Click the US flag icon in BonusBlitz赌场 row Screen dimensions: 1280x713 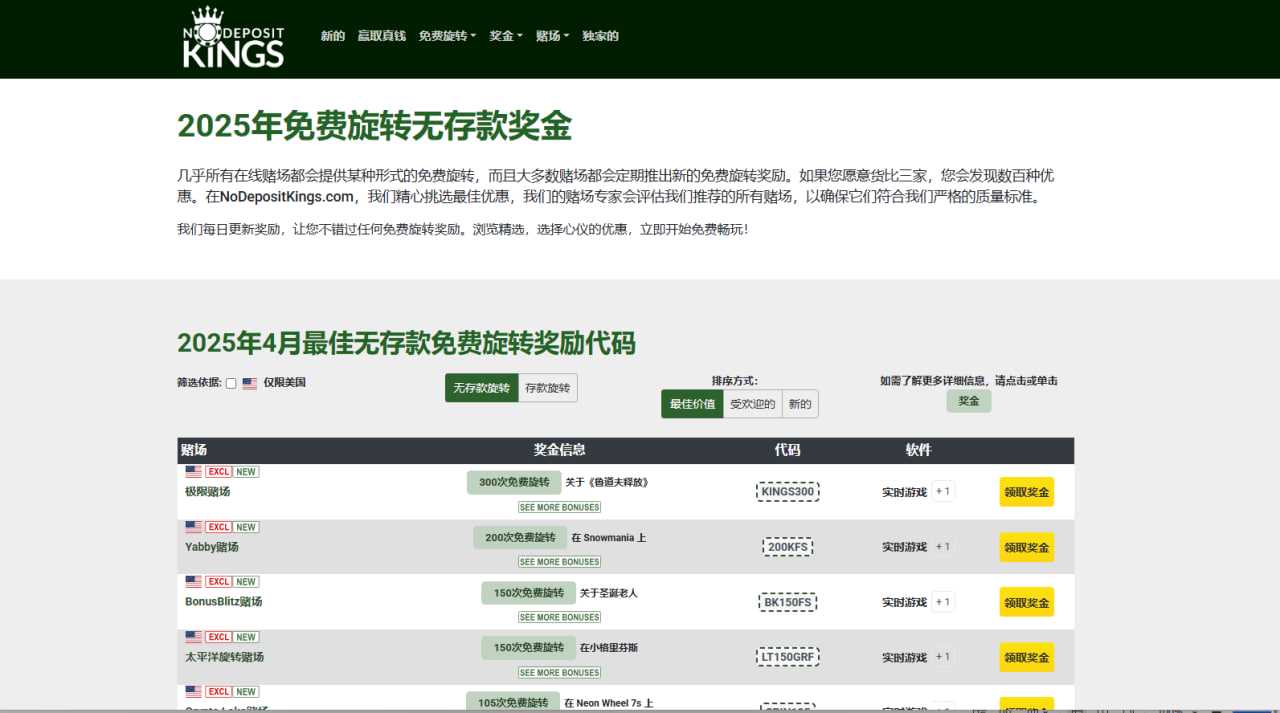(193, 582)
